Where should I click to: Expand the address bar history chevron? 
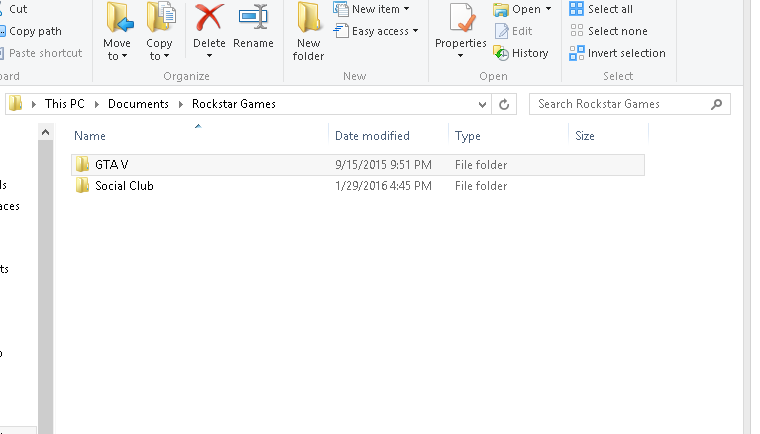coord(482,104)
